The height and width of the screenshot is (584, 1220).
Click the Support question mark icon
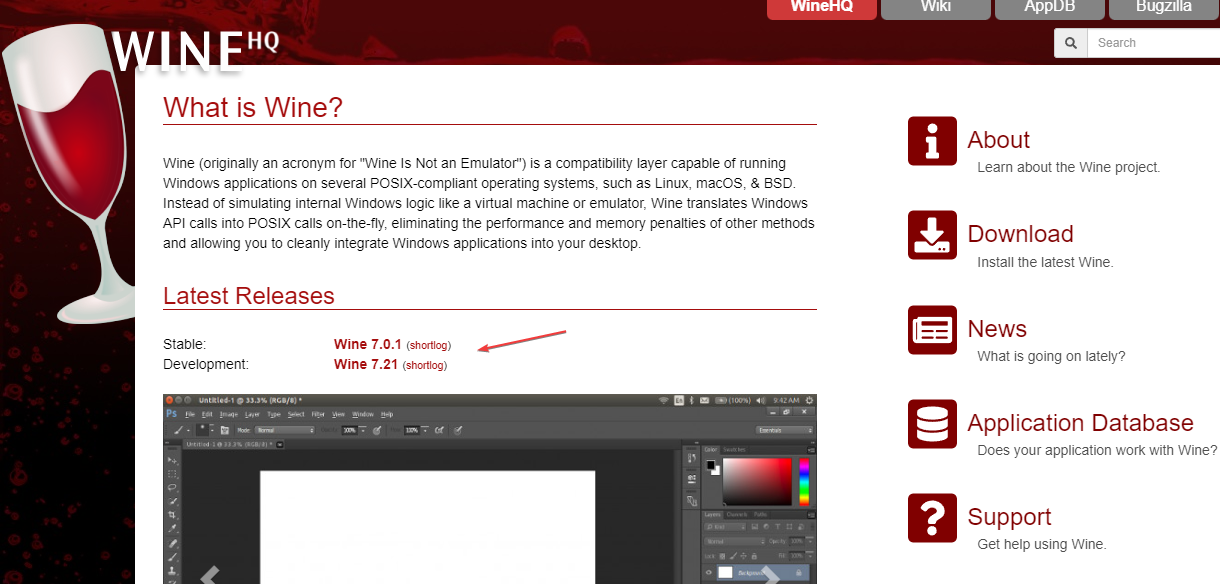point(932,518)
